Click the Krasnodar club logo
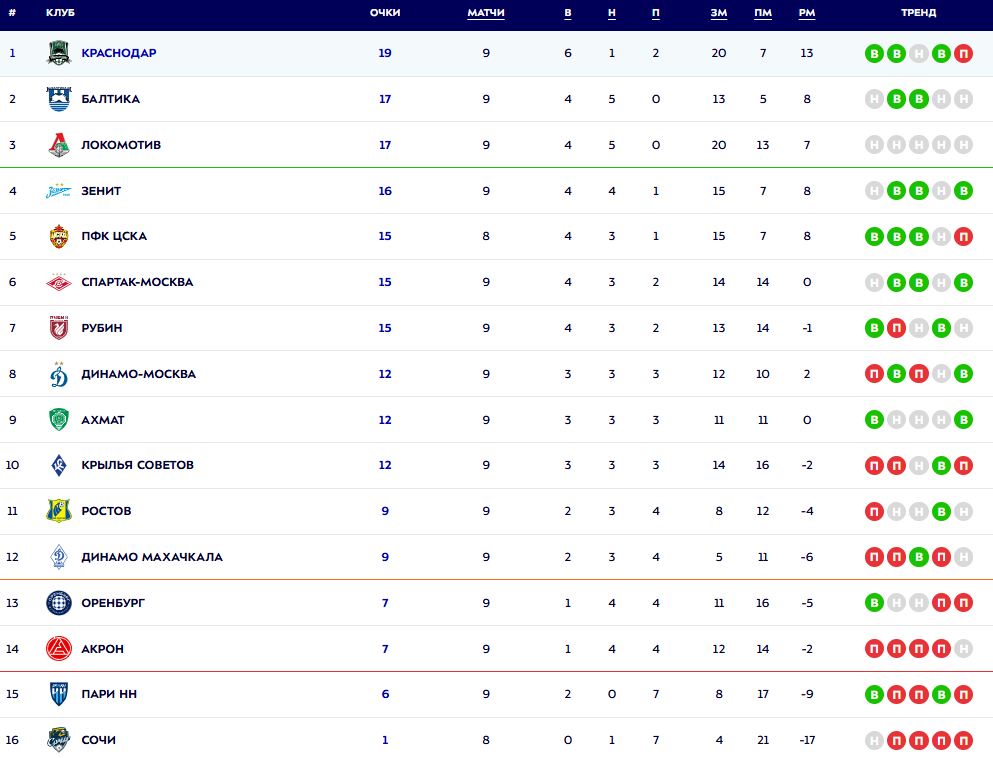Viewport: 993px width, 758px height. (x=59, y=53)
